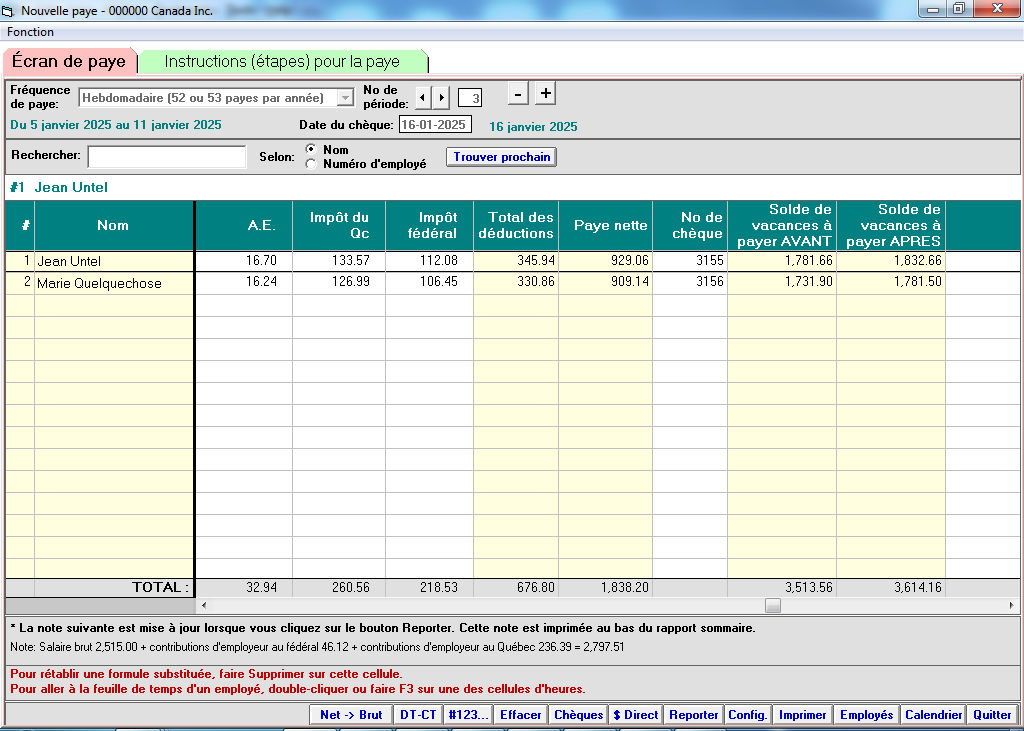Click the minus button beside period number

[518, 94]
